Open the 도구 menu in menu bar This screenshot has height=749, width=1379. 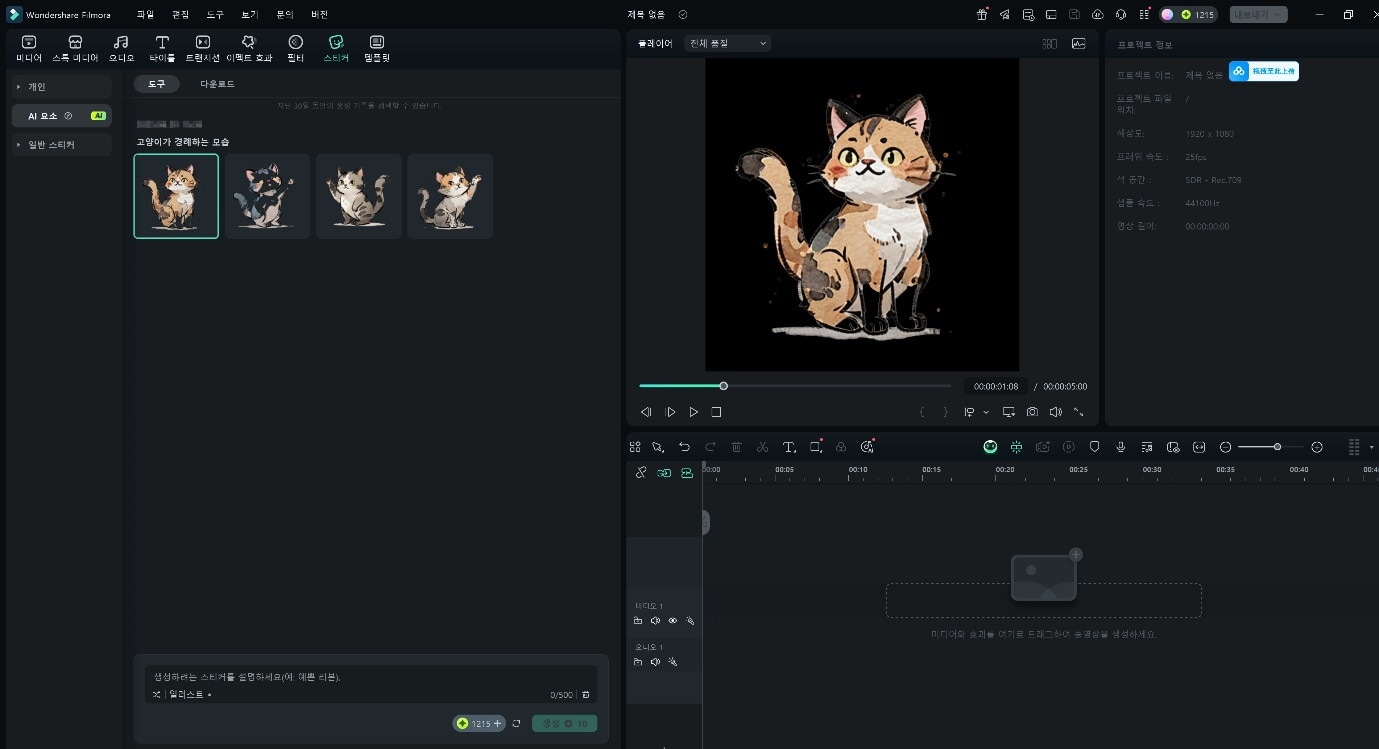(215, 15)
